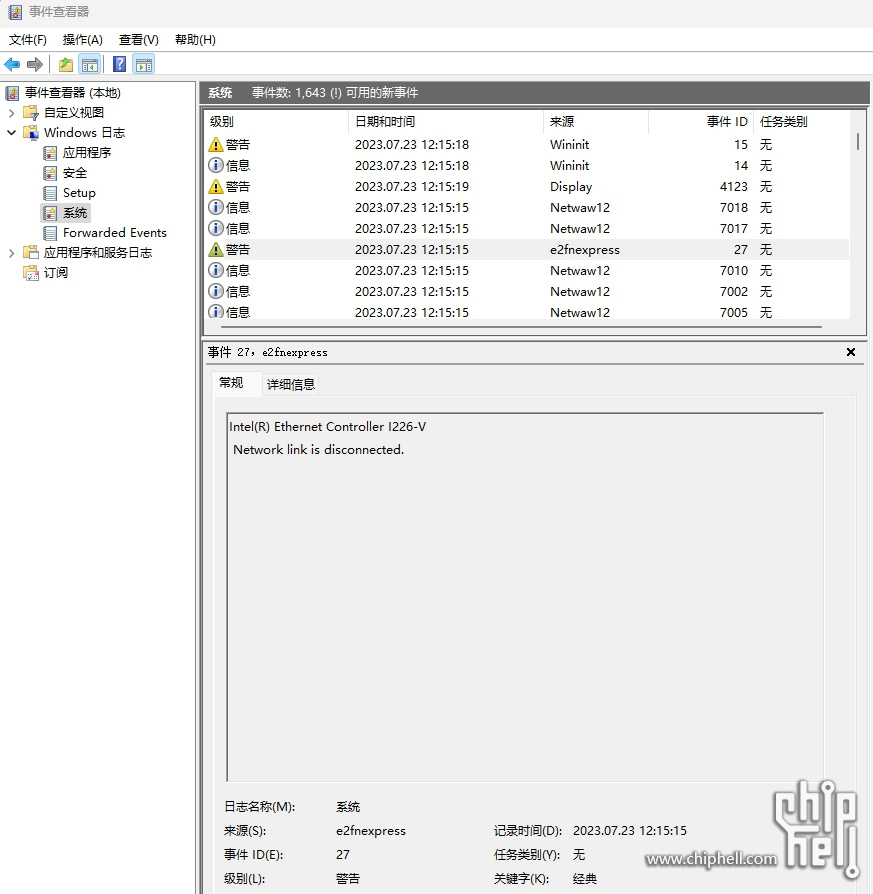Toggle the show/hide console tree icon

pyautogui.click(x=90, y=64)
